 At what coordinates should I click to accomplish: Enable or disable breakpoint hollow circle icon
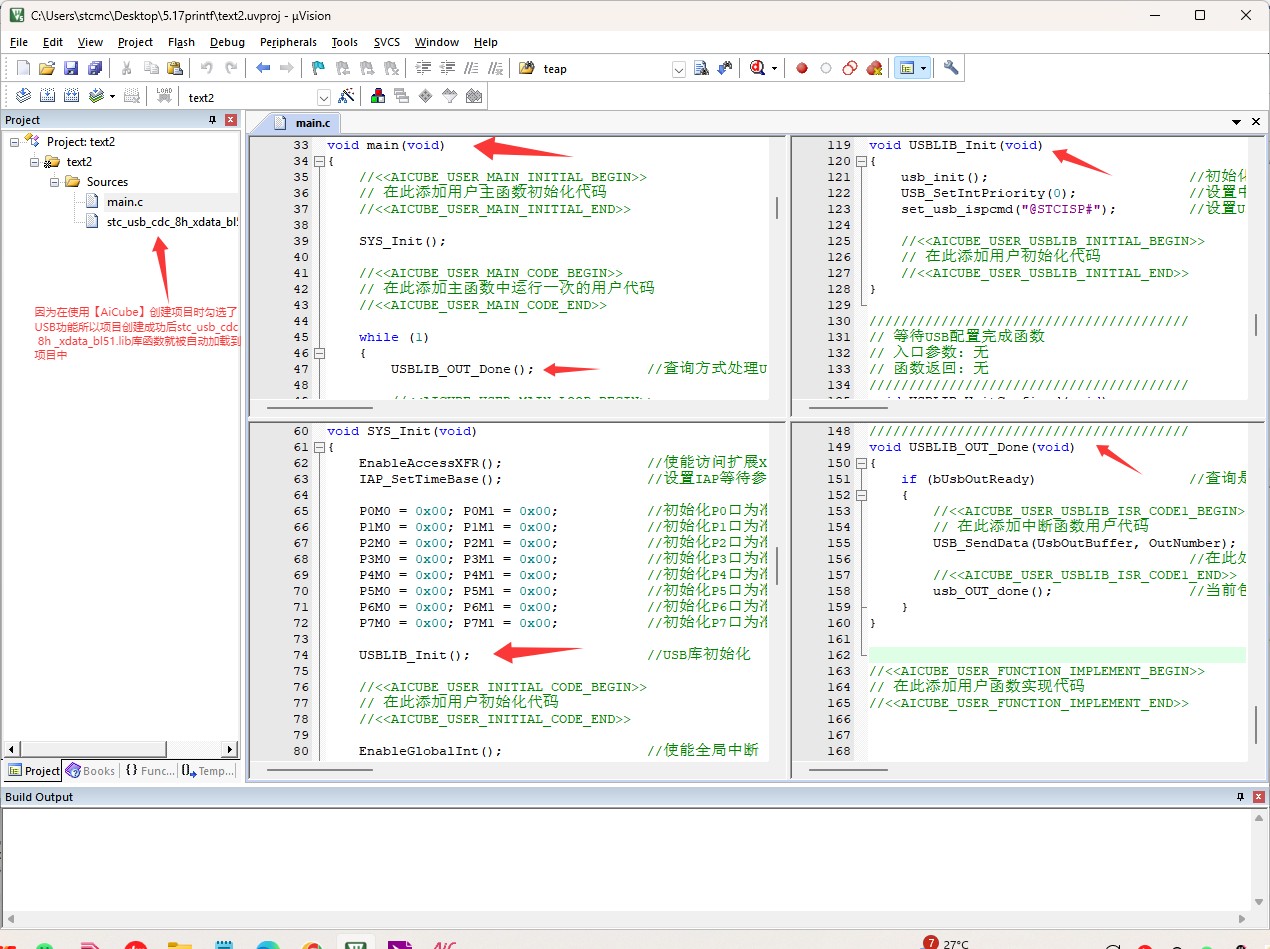pyautogui.click(x=826, y=68)
